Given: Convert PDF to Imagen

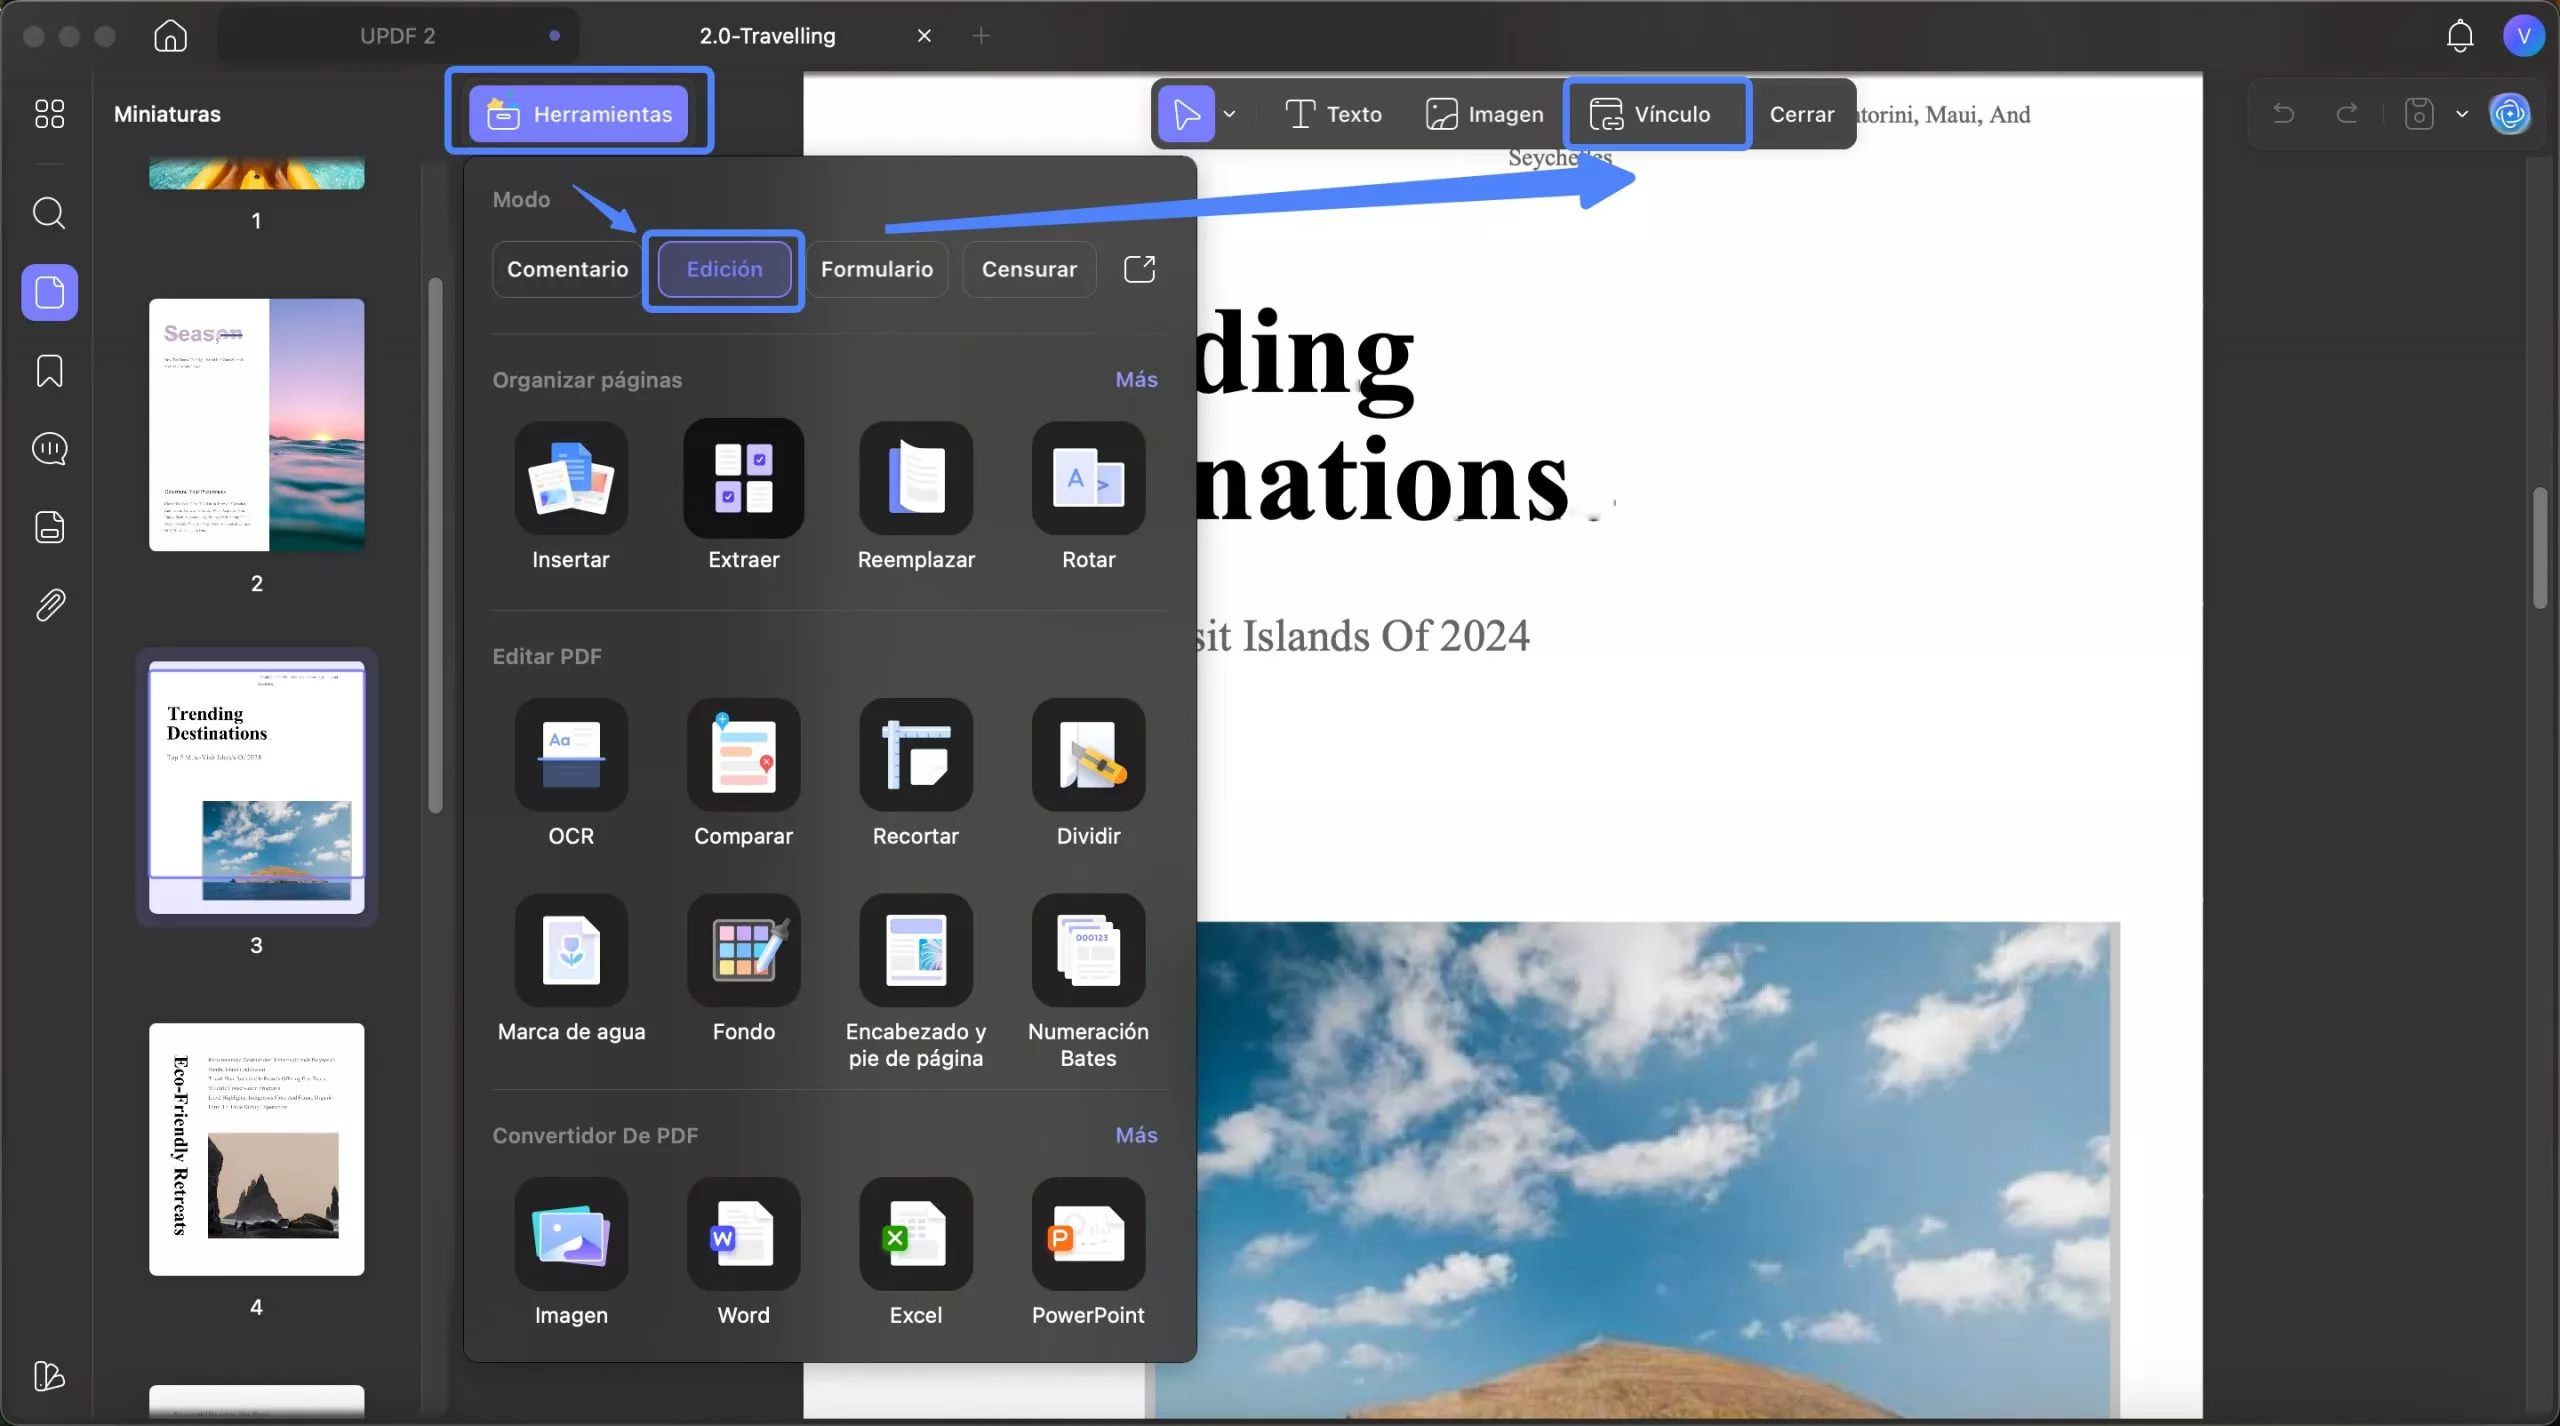Looking at the screenshot, I should [571, 1252].
